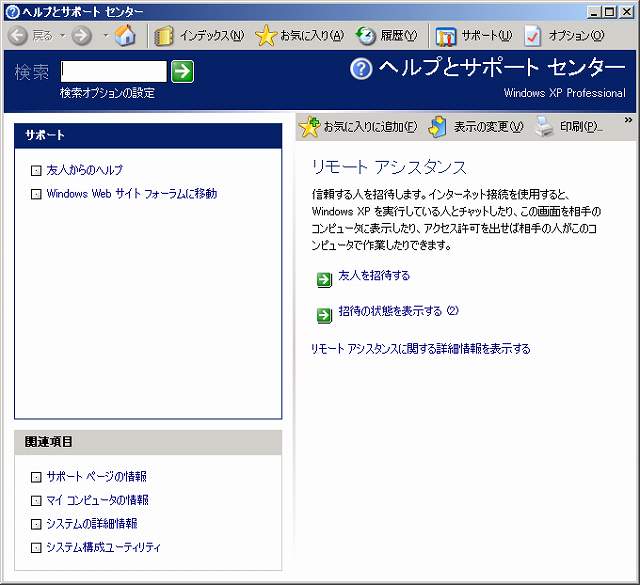Click the Back arrow button
640x585 pixels.
(19, 36)
